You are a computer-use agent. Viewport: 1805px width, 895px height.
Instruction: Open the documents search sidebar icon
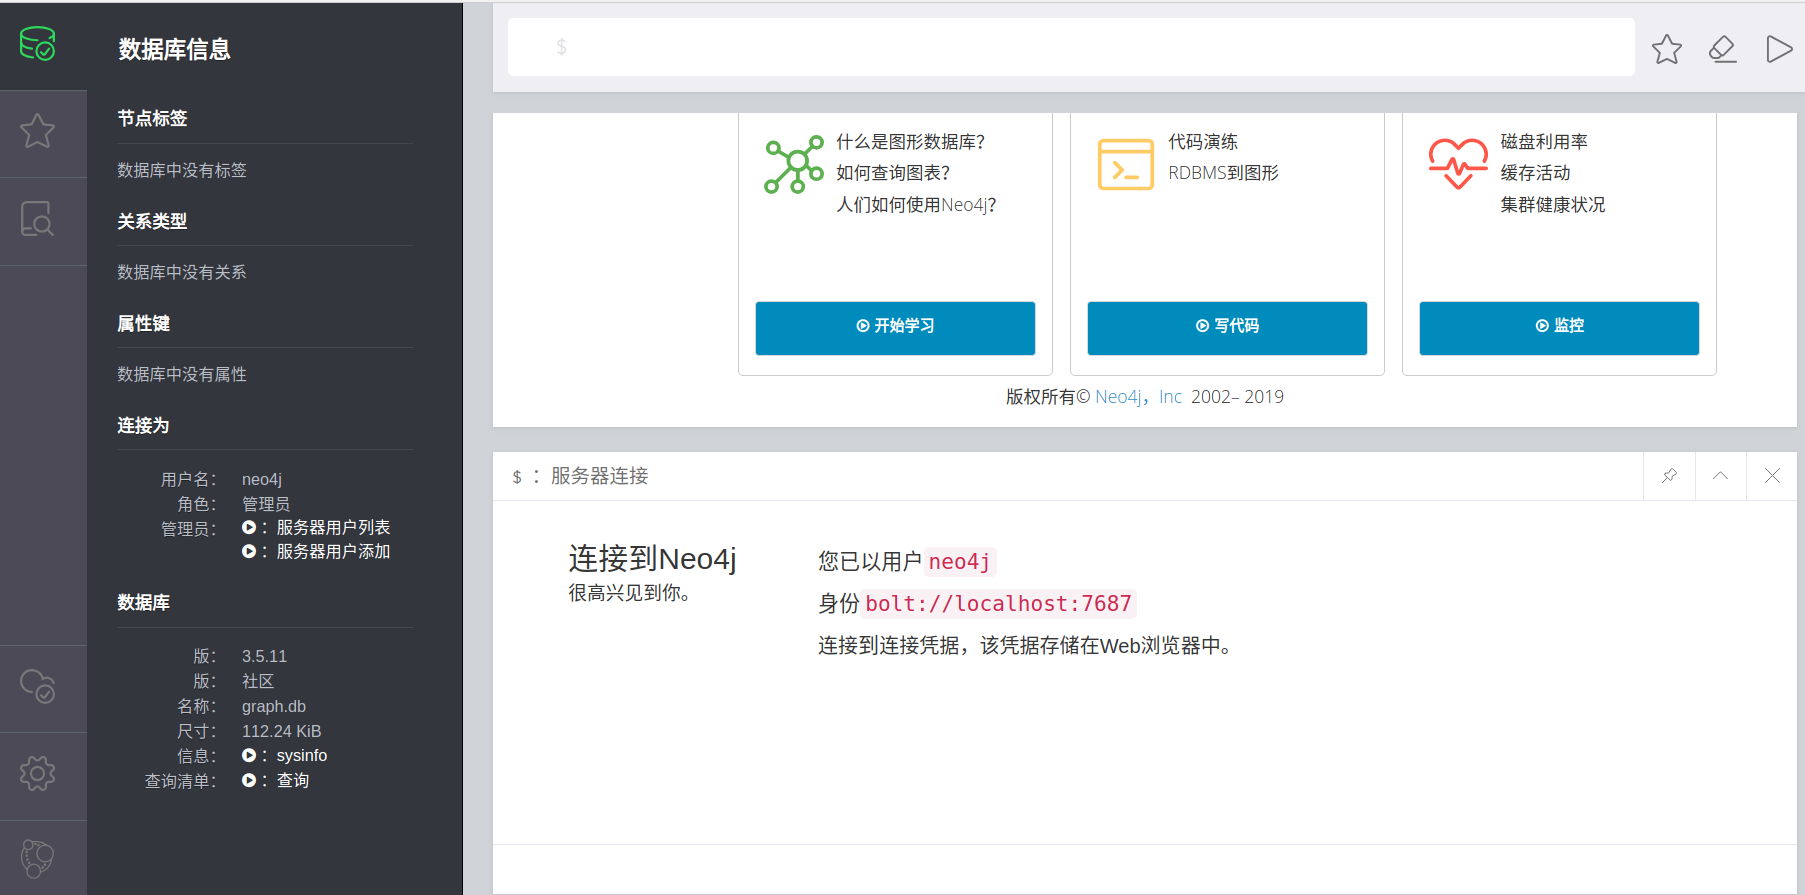(38, 218)
